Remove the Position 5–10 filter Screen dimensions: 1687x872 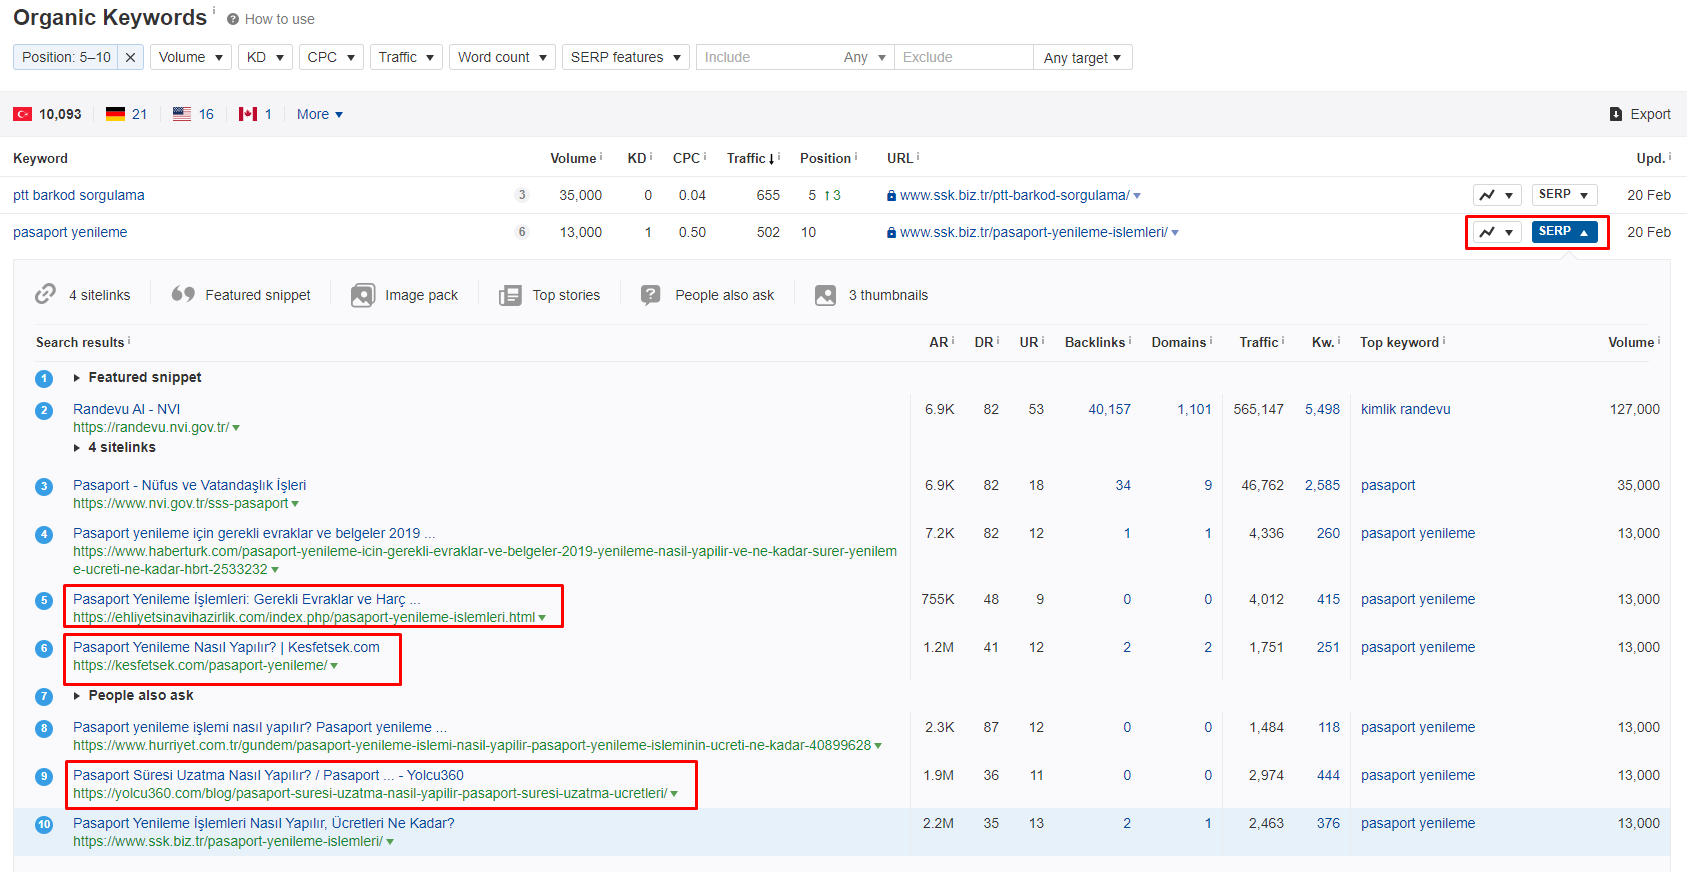pyautogui.click(x=130, y=57)
